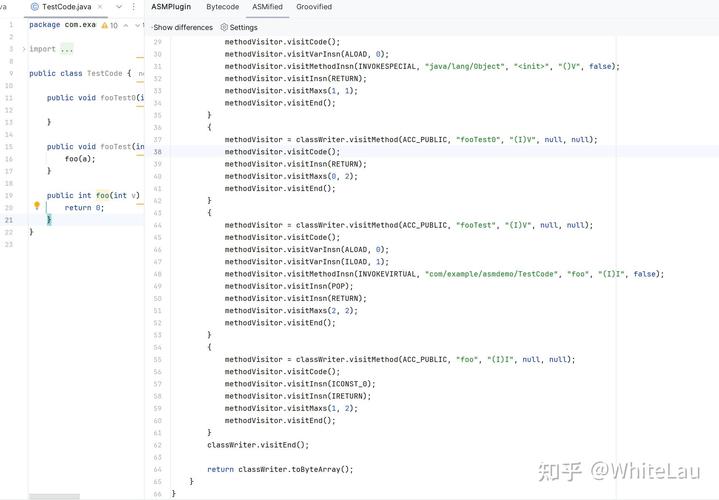Click the 'visitInsn(ICONST_0);' line

click(300, 384)
